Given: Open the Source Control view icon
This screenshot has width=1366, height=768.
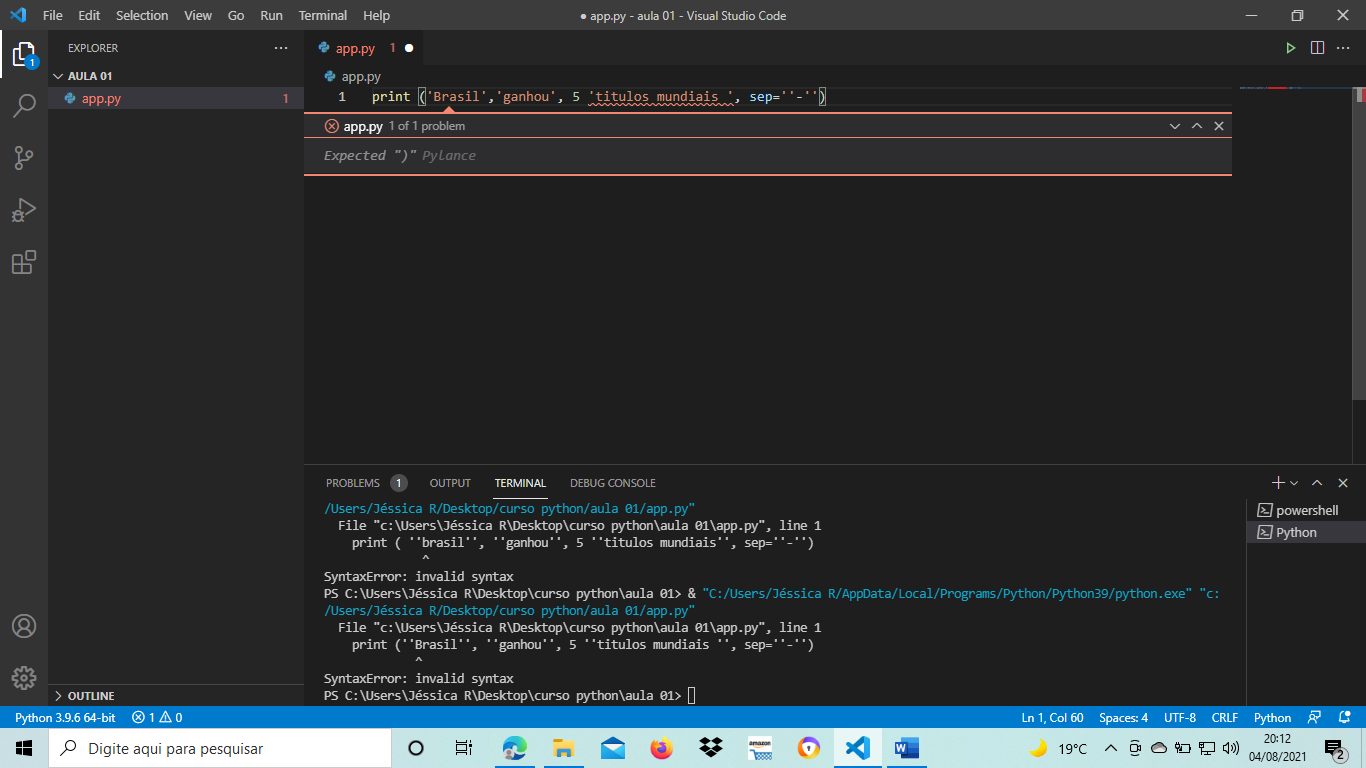Looking at the screenshot, I should (x=24, y=157).
